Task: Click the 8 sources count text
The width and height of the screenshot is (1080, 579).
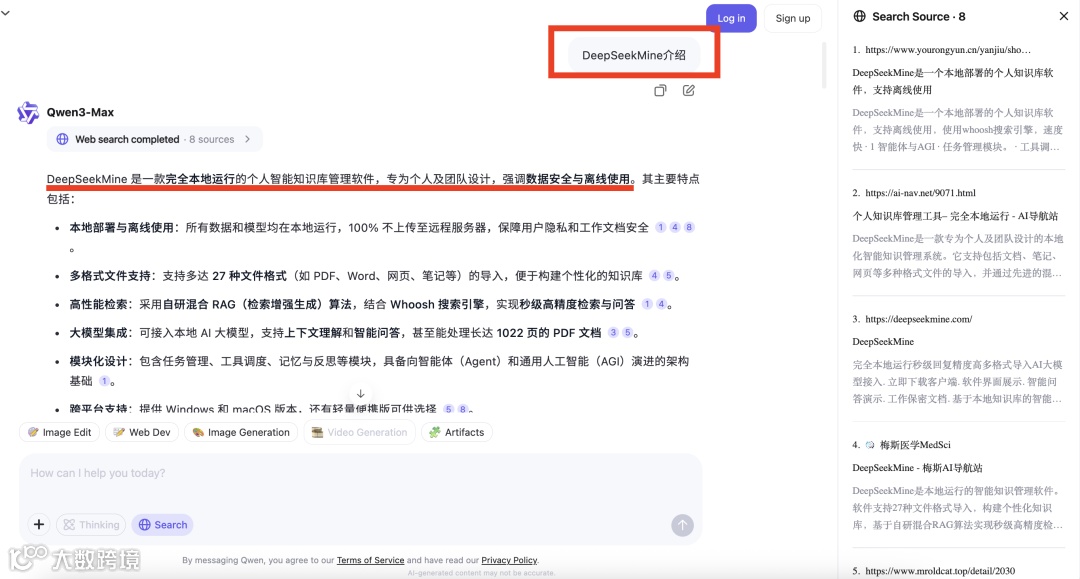Action: click(211, 139)
